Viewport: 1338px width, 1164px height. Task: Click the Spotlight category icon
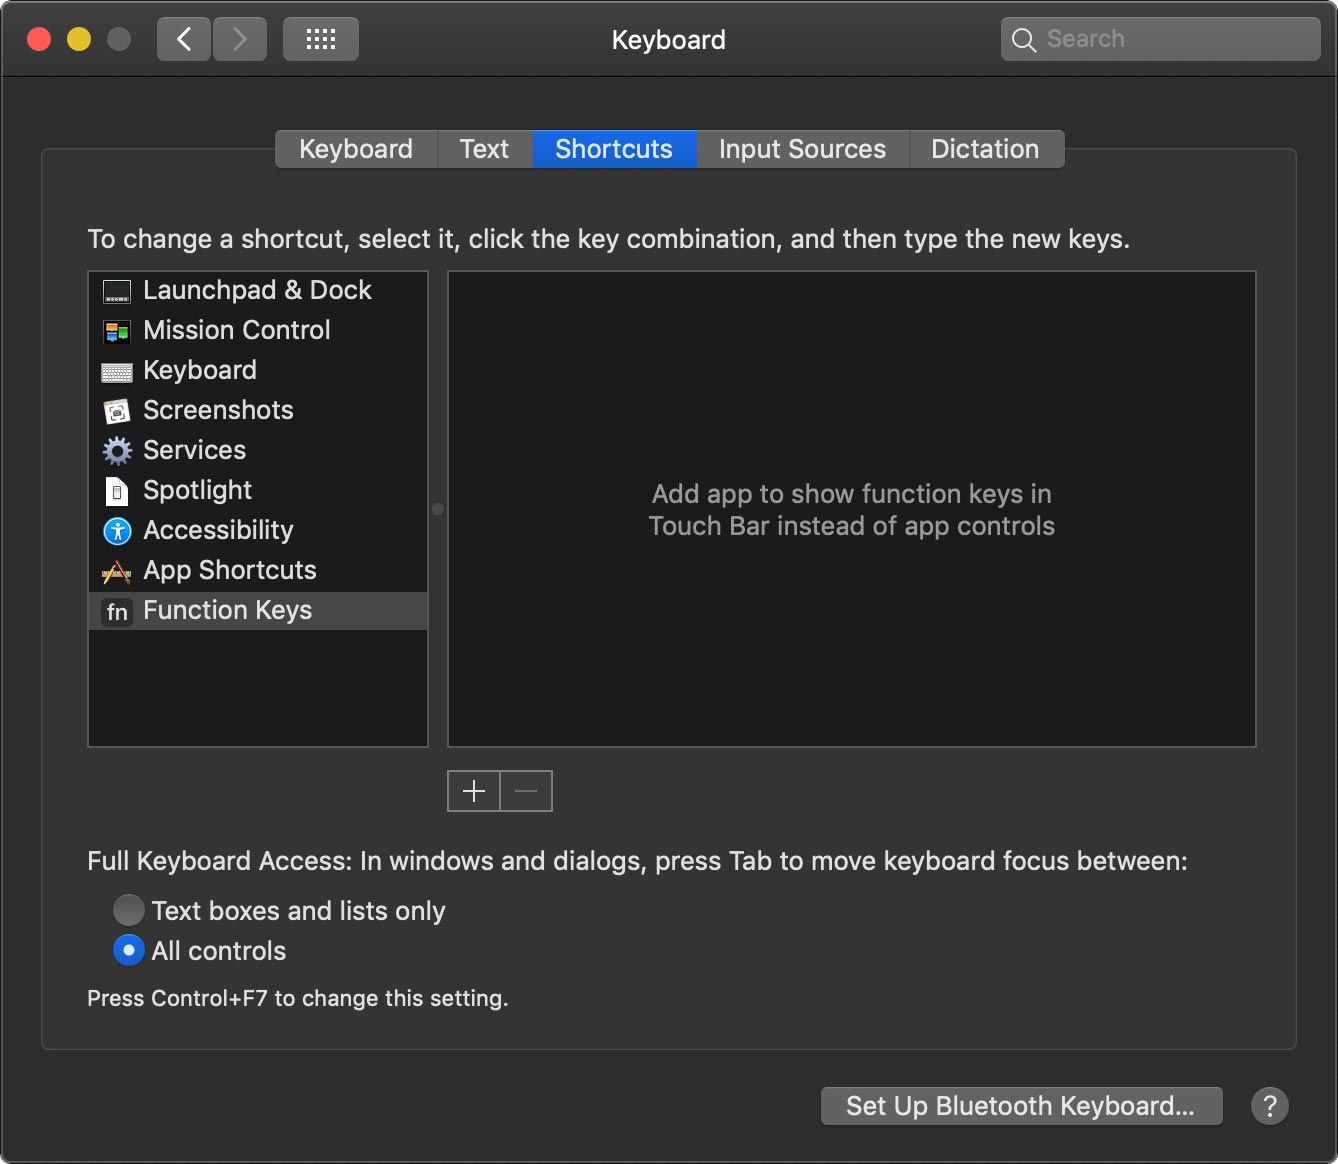(x=117, y=491)
